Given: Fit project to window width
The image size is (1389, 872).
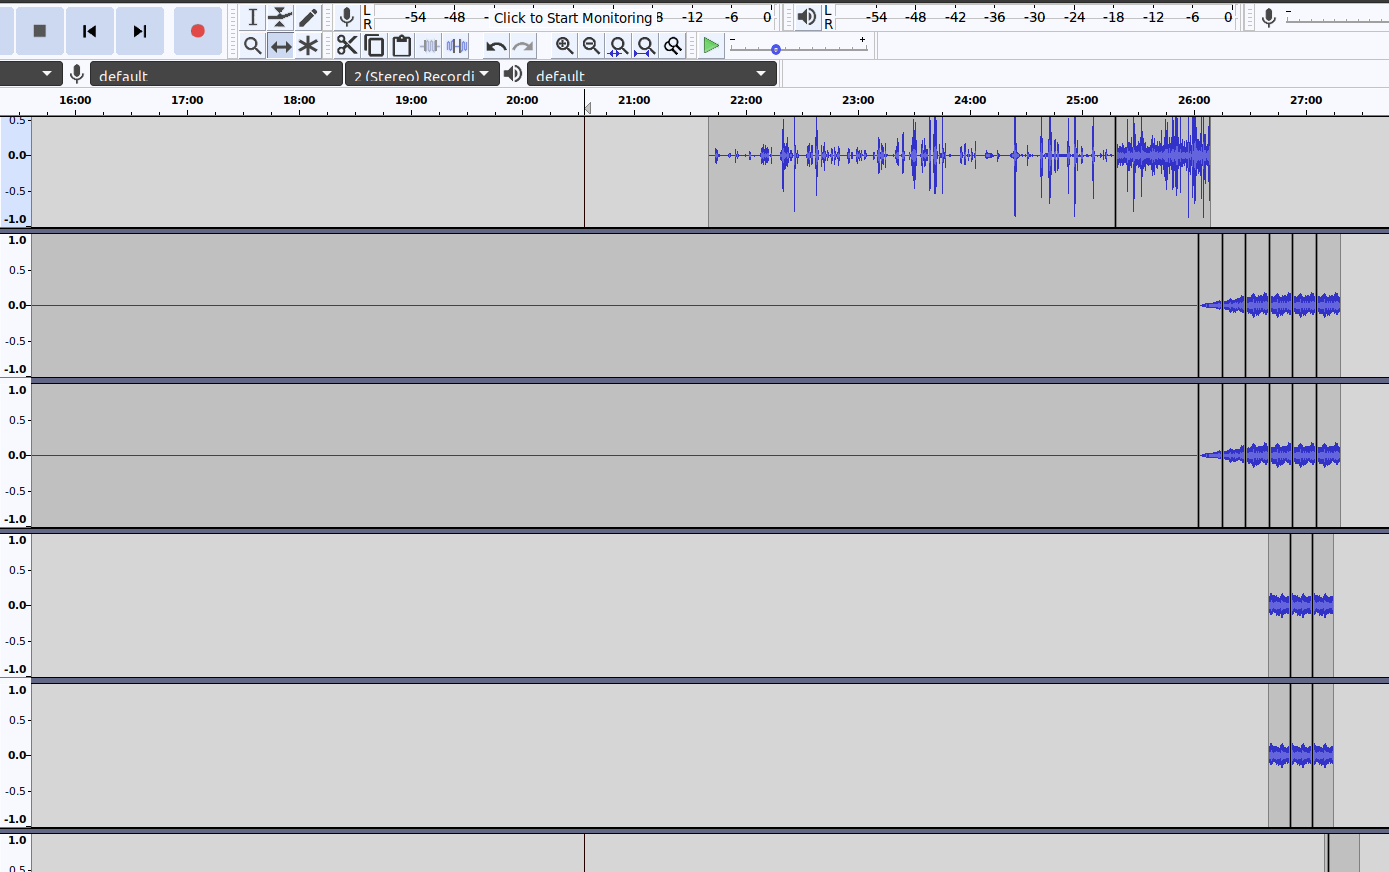Looking at the screenshot, I should click(x=646, y=46).
